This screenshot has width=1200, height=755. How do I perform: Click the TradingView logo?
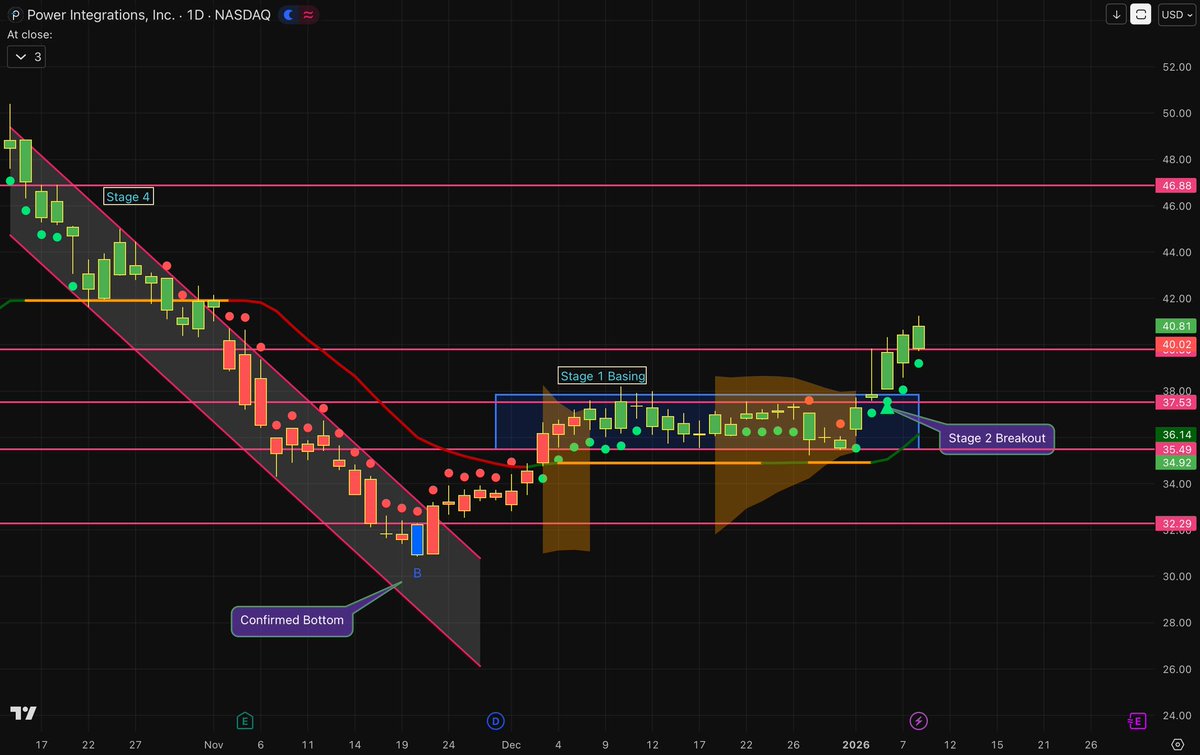point(24,713)
